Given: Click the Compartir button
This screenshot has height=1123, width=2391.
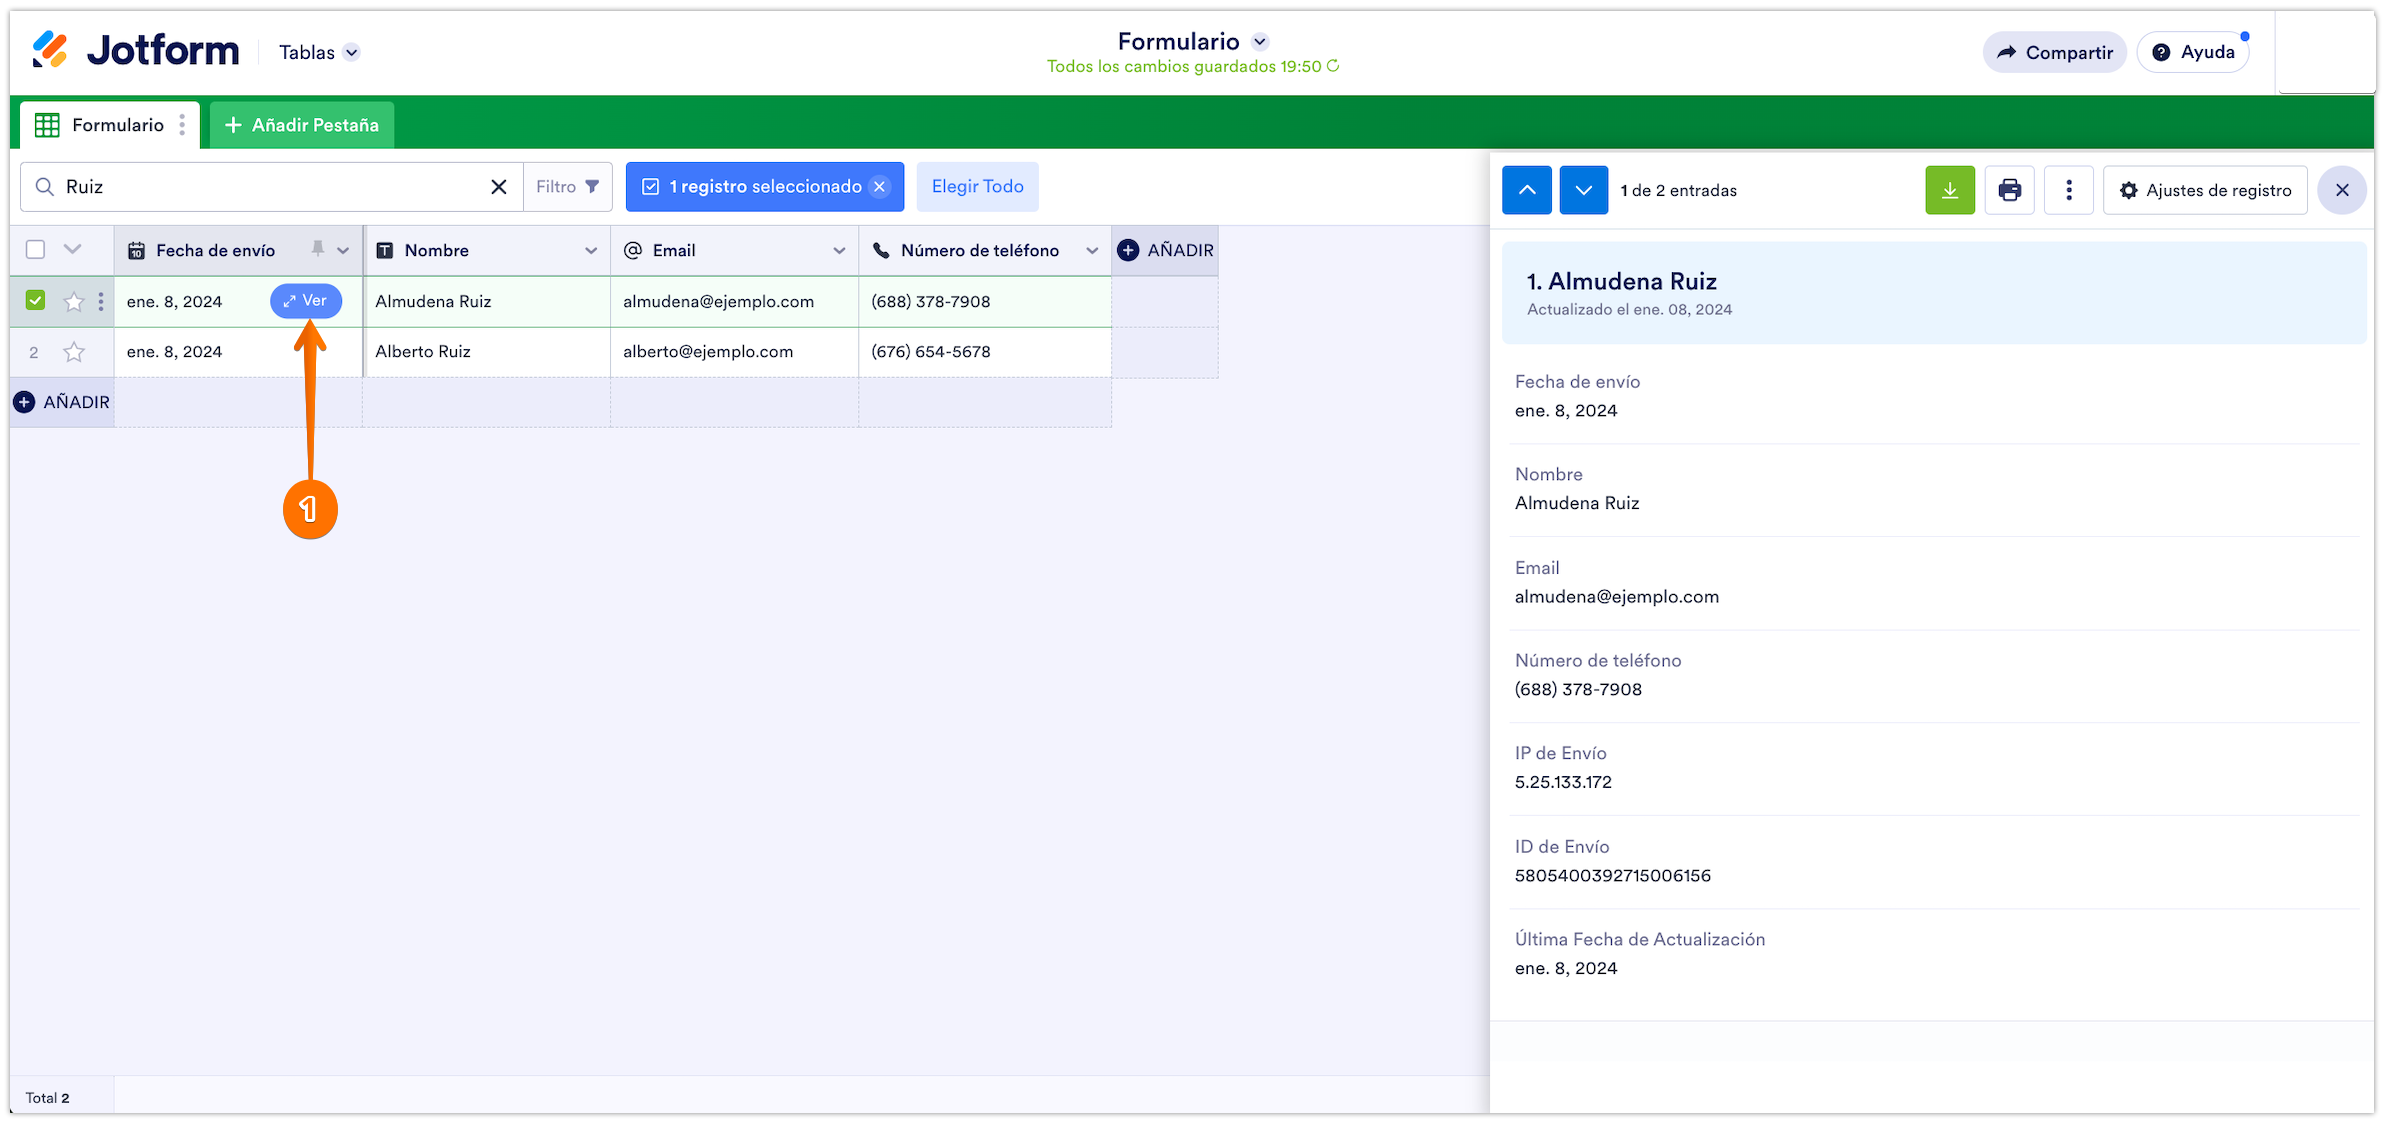Looking at the screenshot, I should [x=2054, y=53].
